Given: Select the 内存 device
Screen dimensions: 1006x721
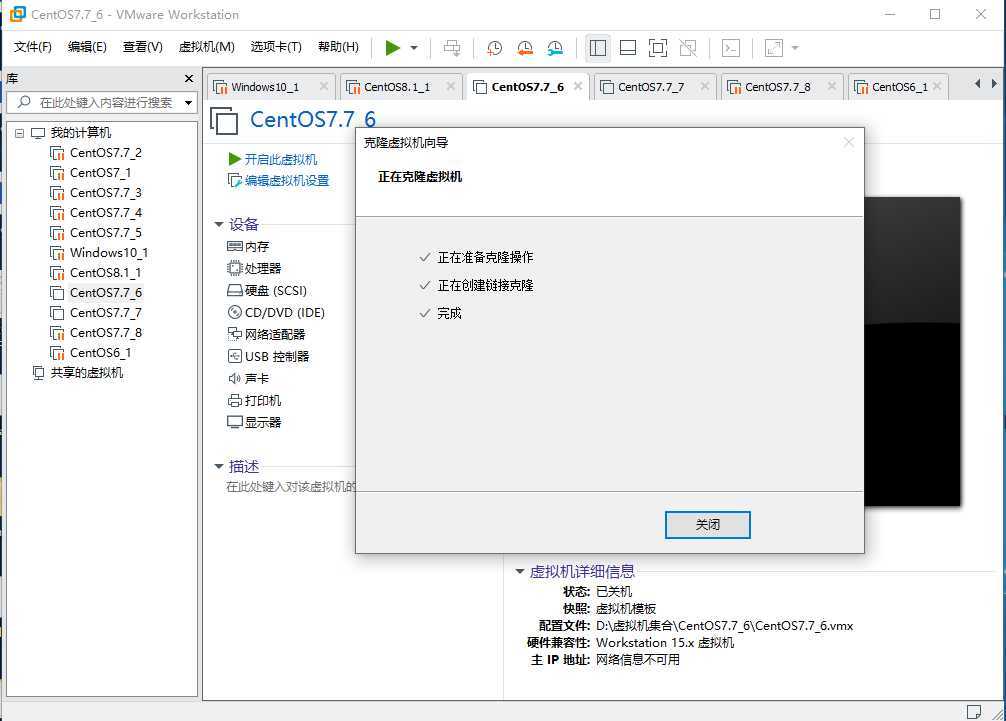Looking at the screenshot, I should pyautogui.click(x=248, y=246).
